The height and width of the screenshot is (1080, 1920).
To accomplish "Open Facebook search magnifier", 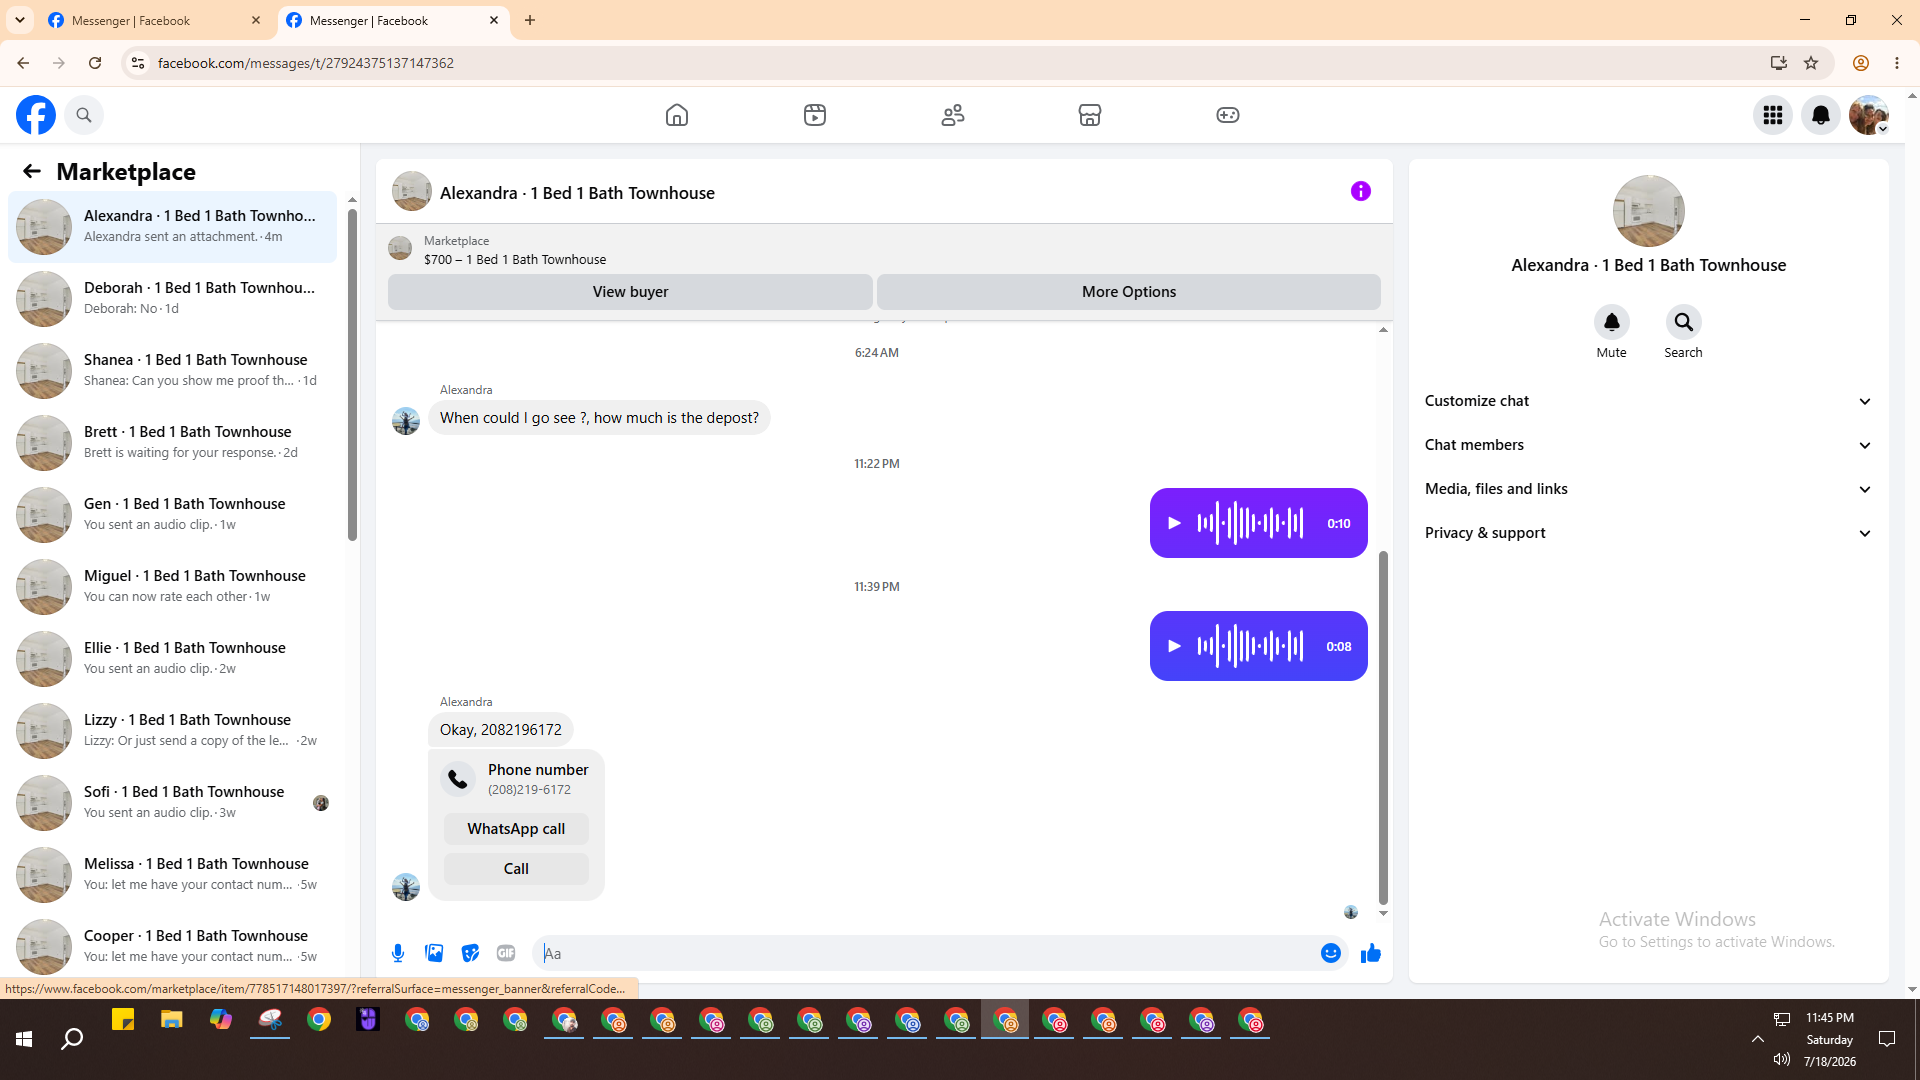I will click(84, 115).
